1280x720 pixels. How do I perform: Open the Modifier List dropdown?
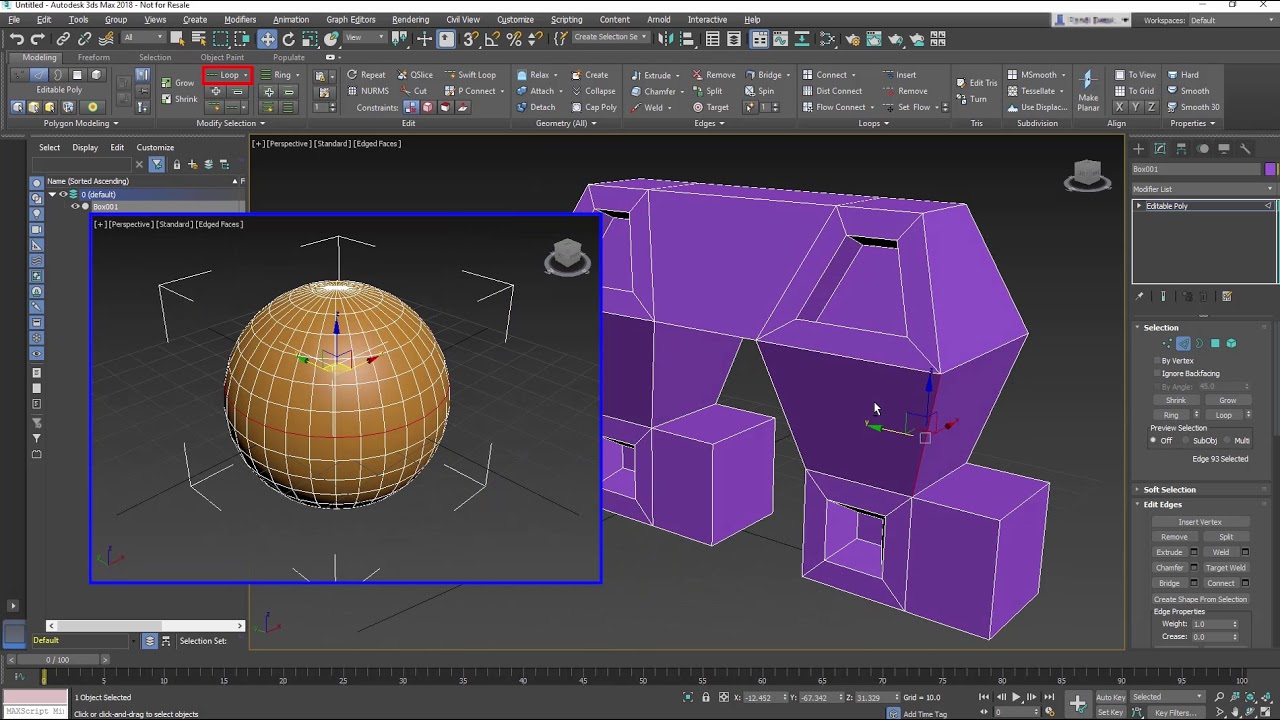point(1204,189)
